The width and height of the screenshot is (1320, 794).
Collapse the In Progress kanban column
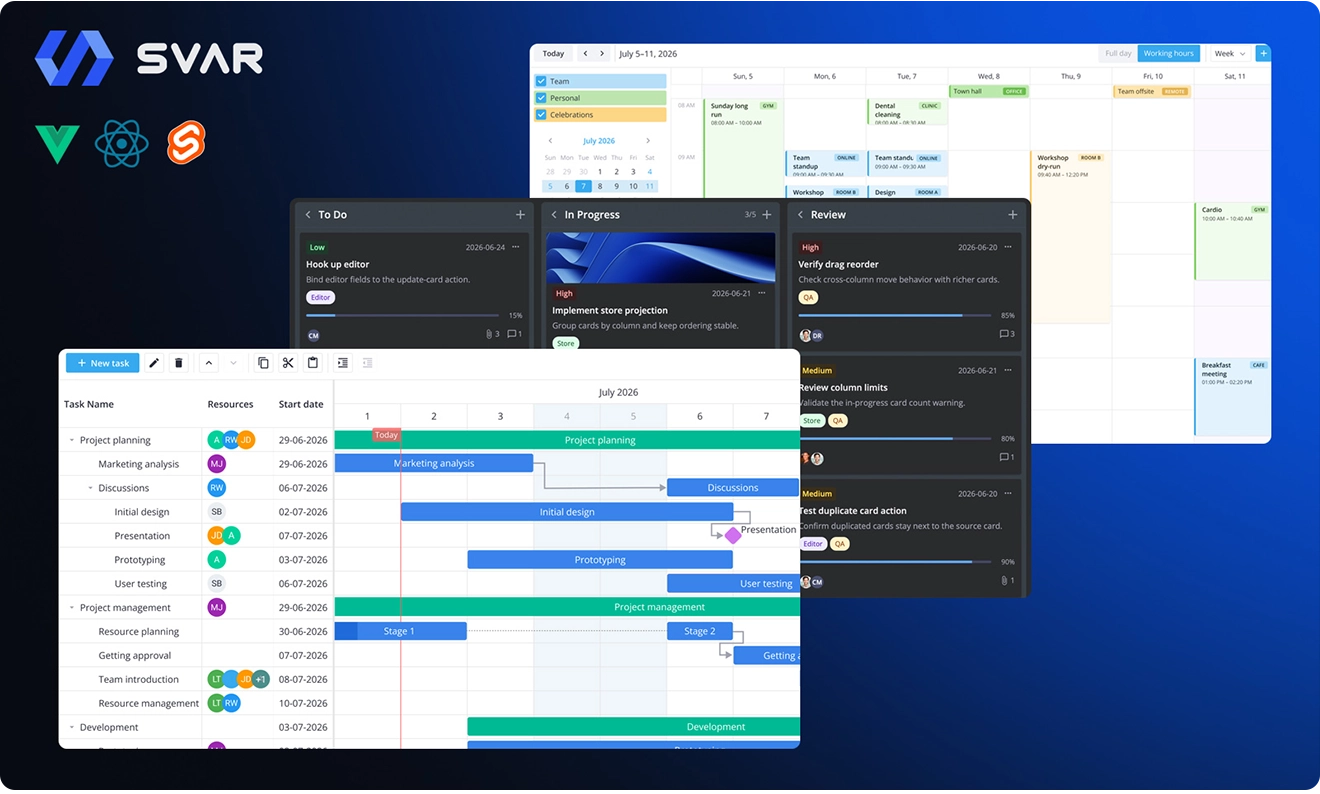554,215
